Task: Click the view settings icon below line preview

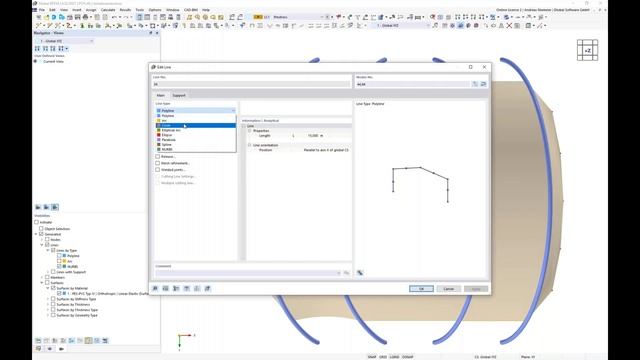Action: click(360, 273)
